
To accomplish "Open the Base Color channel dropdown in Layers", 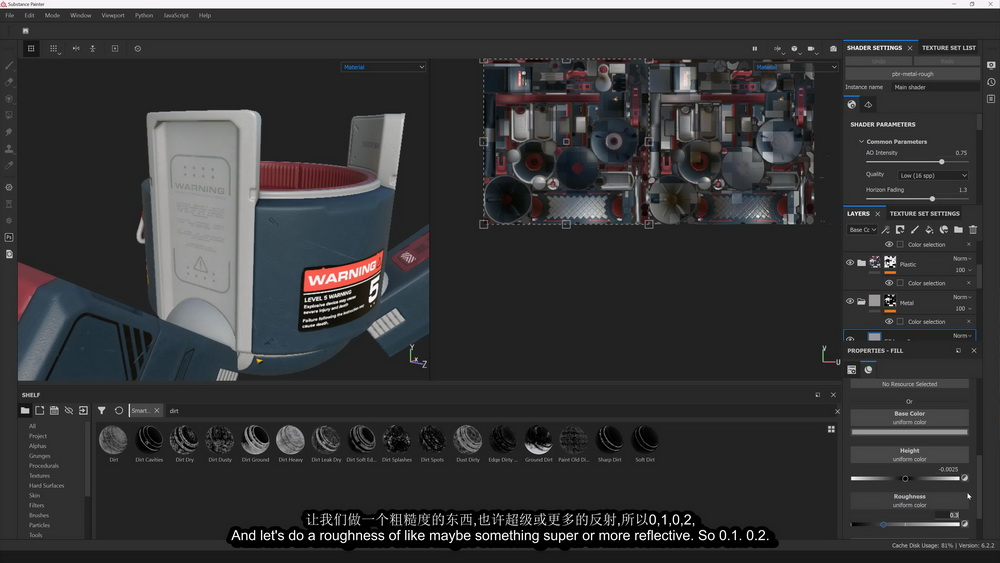I will click(x=862, y=230).
